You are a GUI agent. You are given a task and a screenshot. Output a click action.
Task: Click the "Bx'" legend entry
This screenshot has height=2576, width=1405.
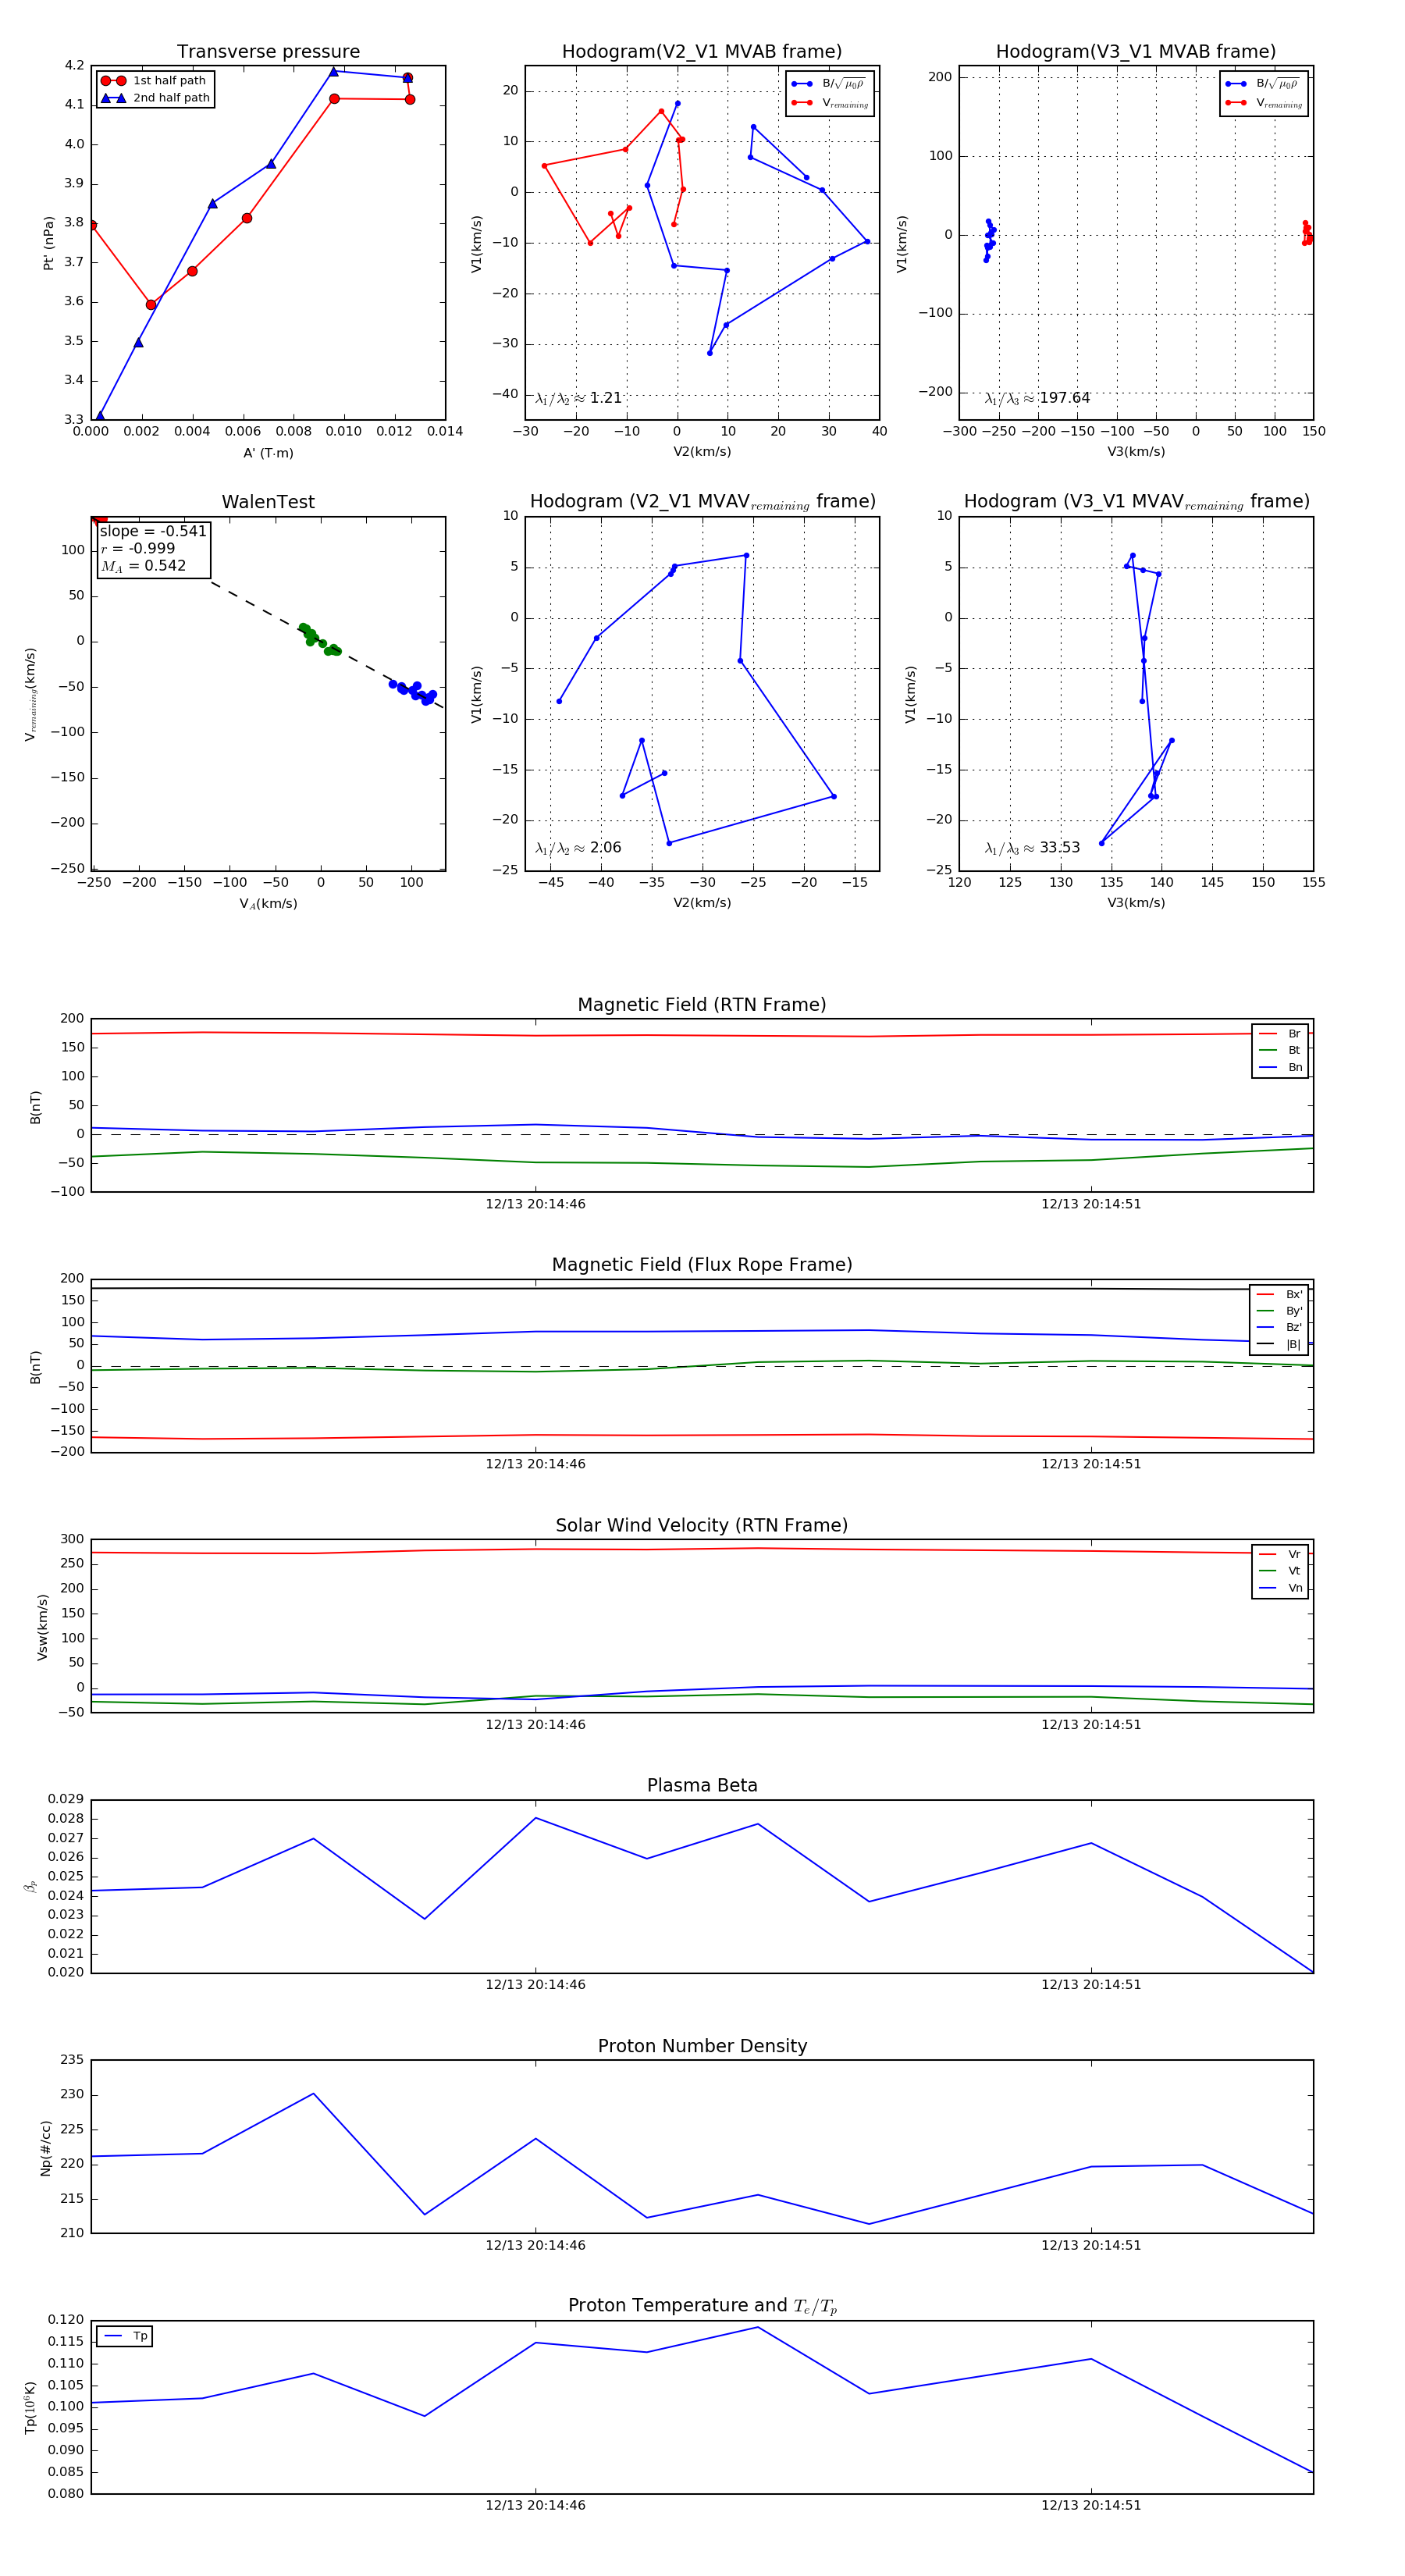point(1280,1295)
